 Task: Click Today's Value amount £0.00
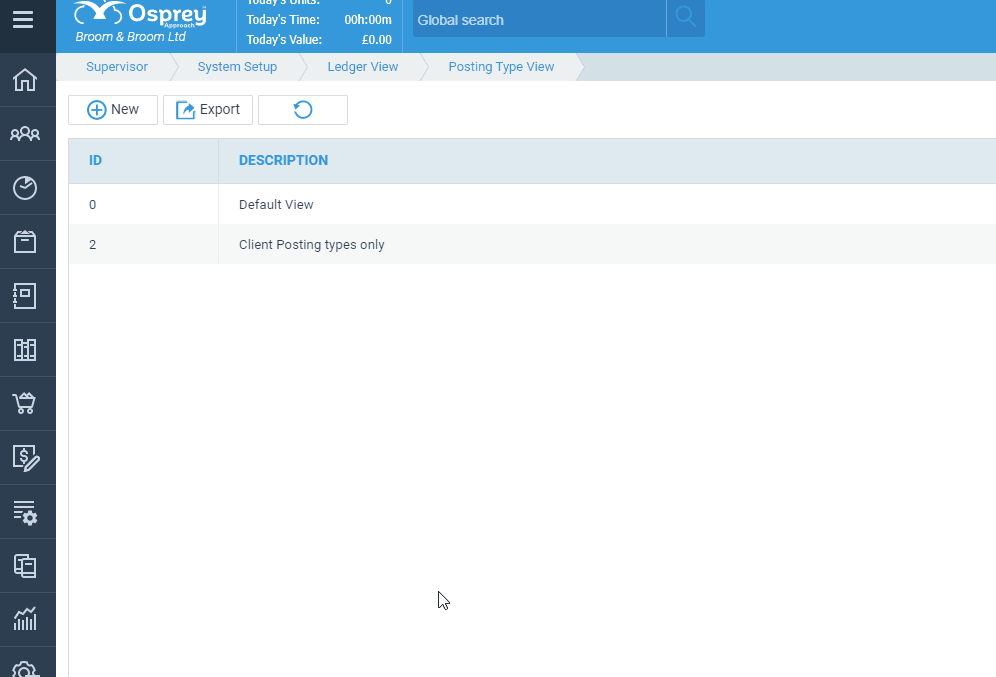[x=377, y=39]
